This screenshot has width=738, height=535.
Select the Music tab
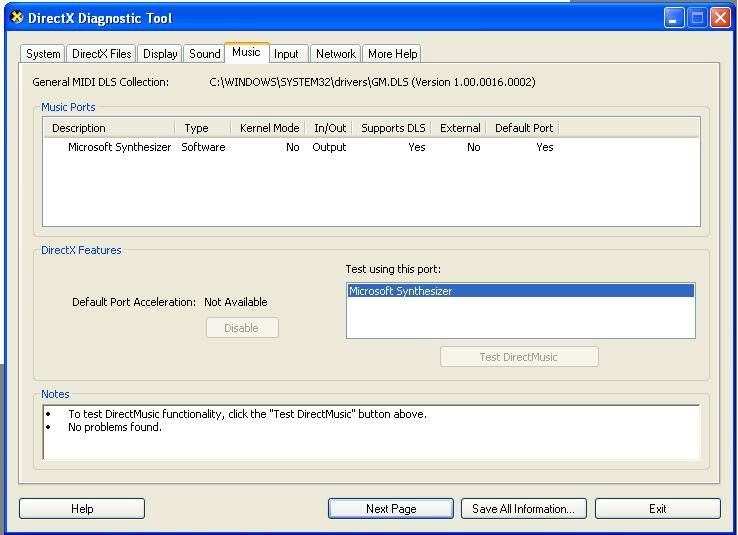point(246,52)
